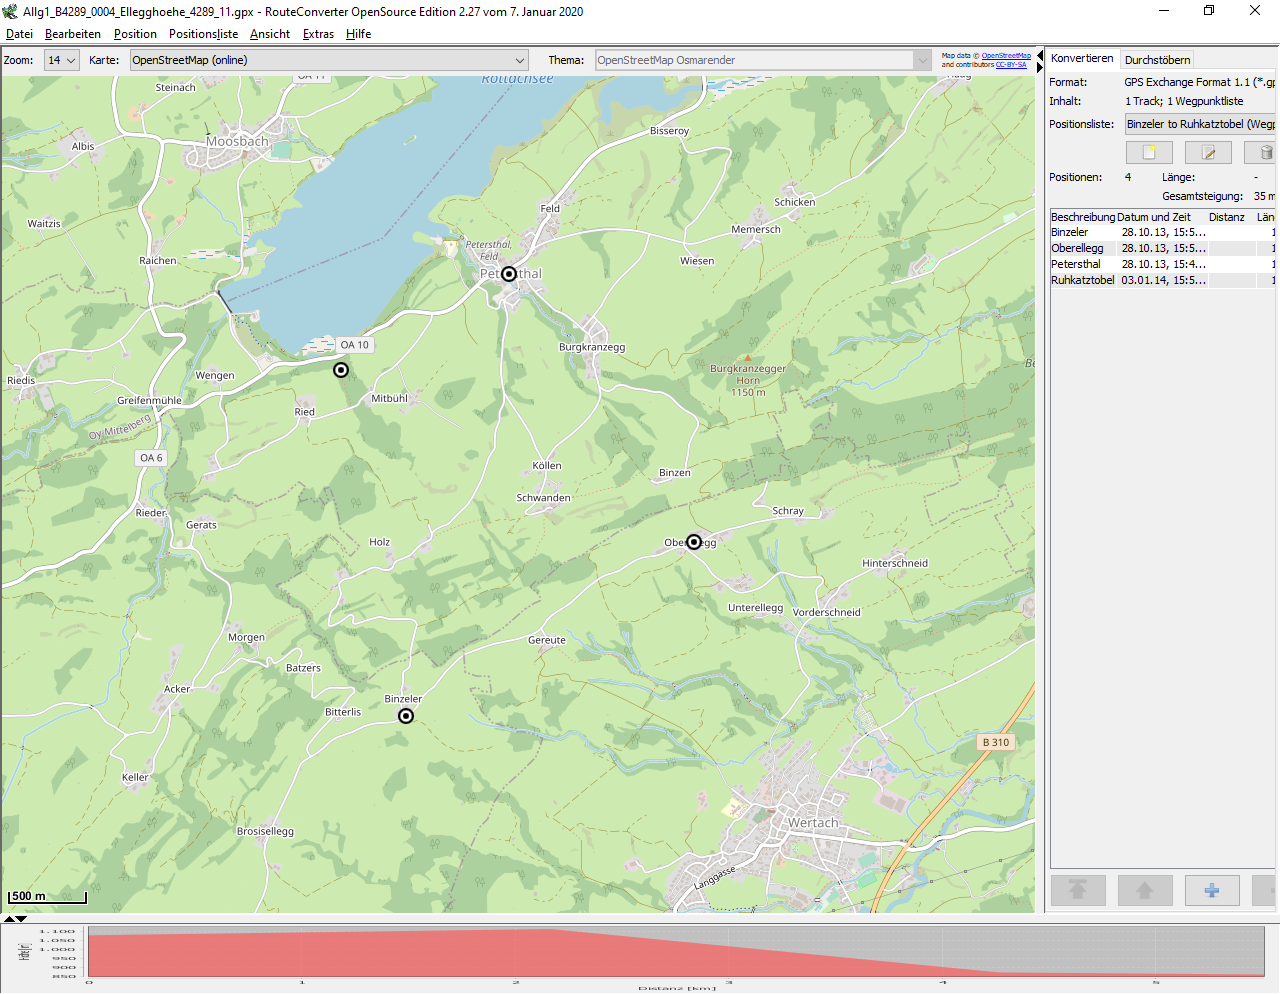Click the trash can delete list icon
The height and width of the screenshot is (994, 1280).
pos(1265,152)
